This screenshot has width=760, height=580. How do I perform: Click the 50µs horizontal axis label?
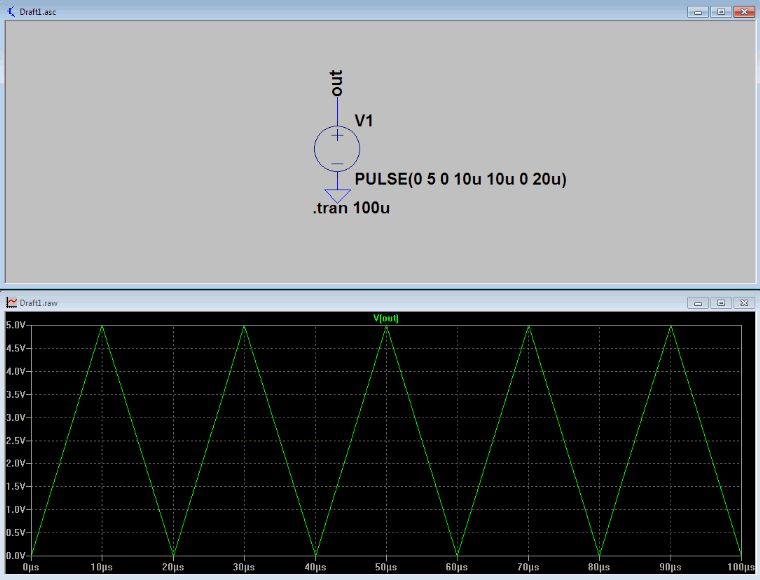[x=386, y=566]
